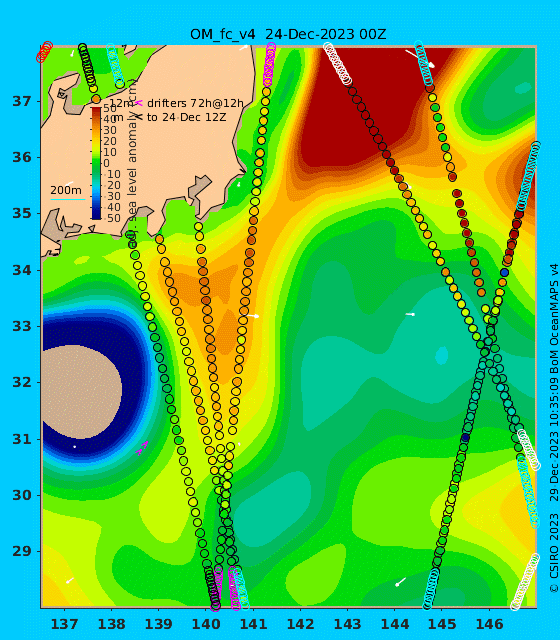The width and height of the screenshot is (560, 640).
Task: Click the longitude label 138
Action: pos(111,624)
